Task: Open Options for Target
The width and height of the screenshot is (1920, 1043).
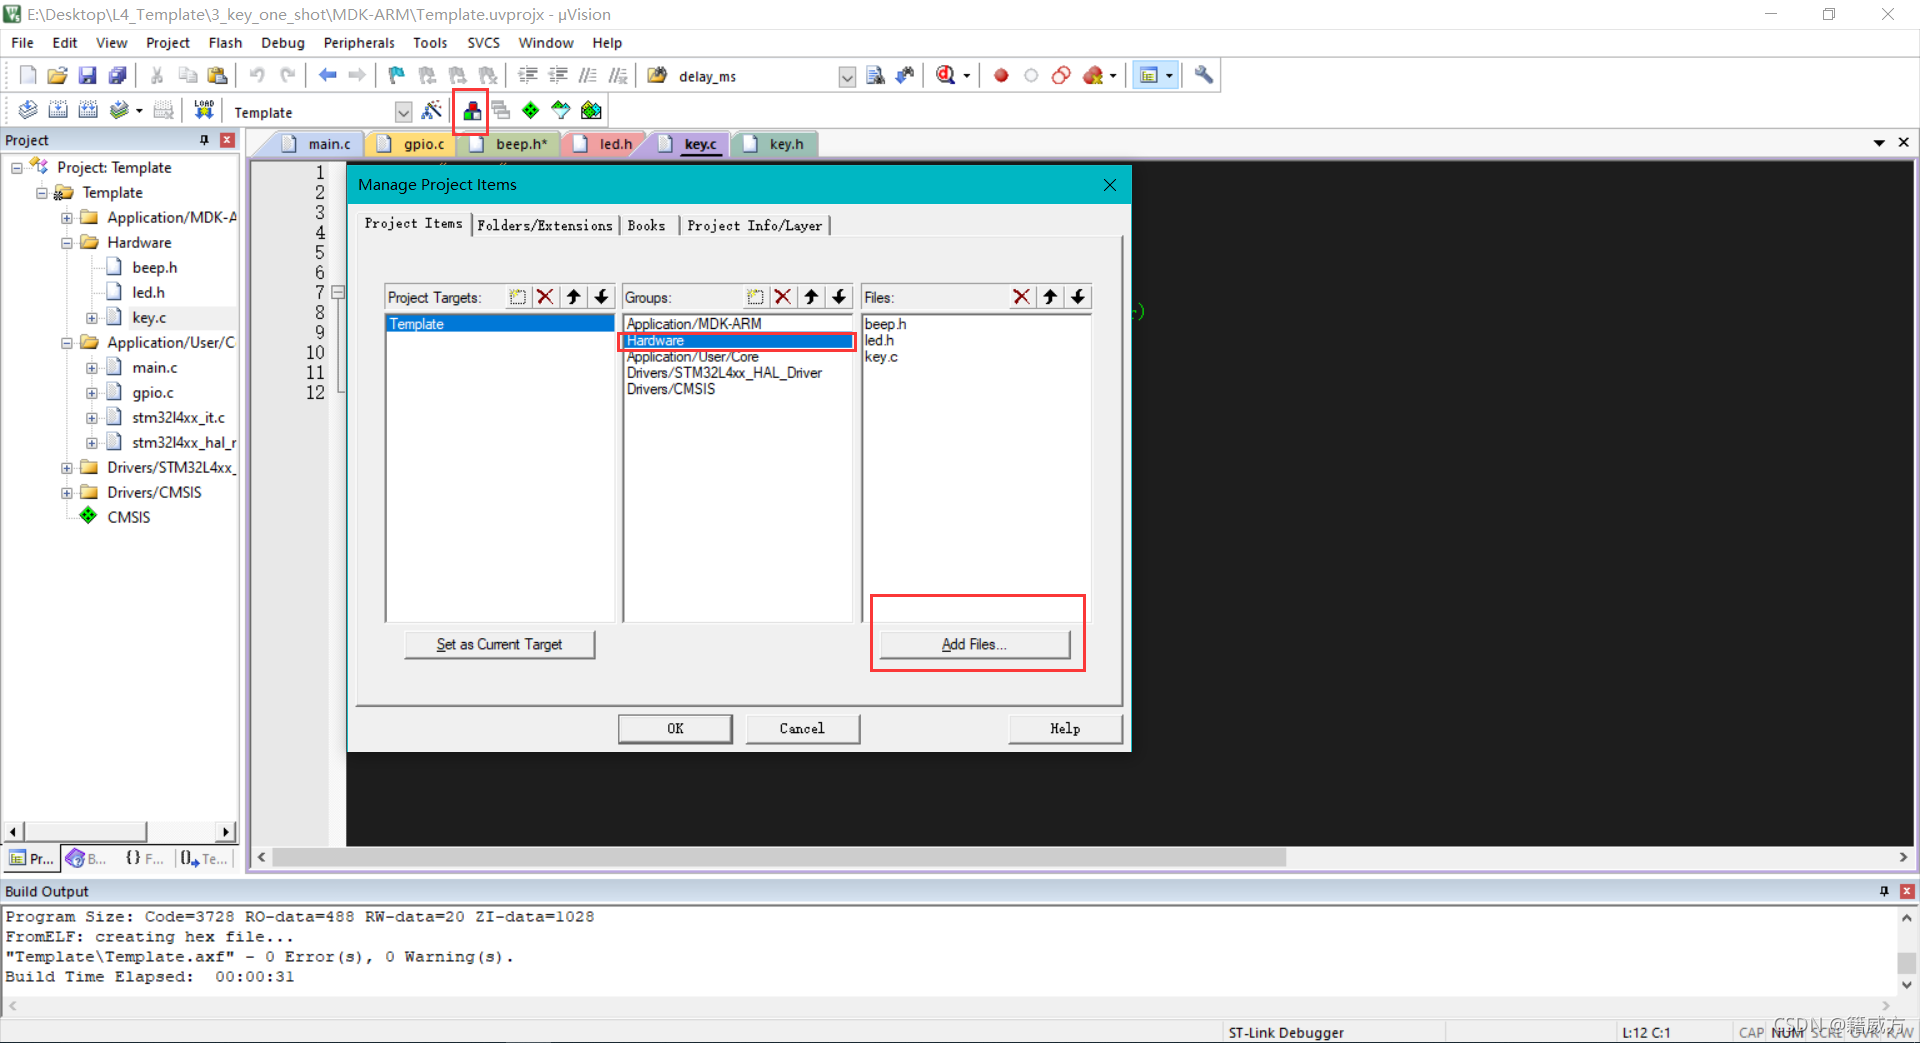Action: (x=432, y=110)
